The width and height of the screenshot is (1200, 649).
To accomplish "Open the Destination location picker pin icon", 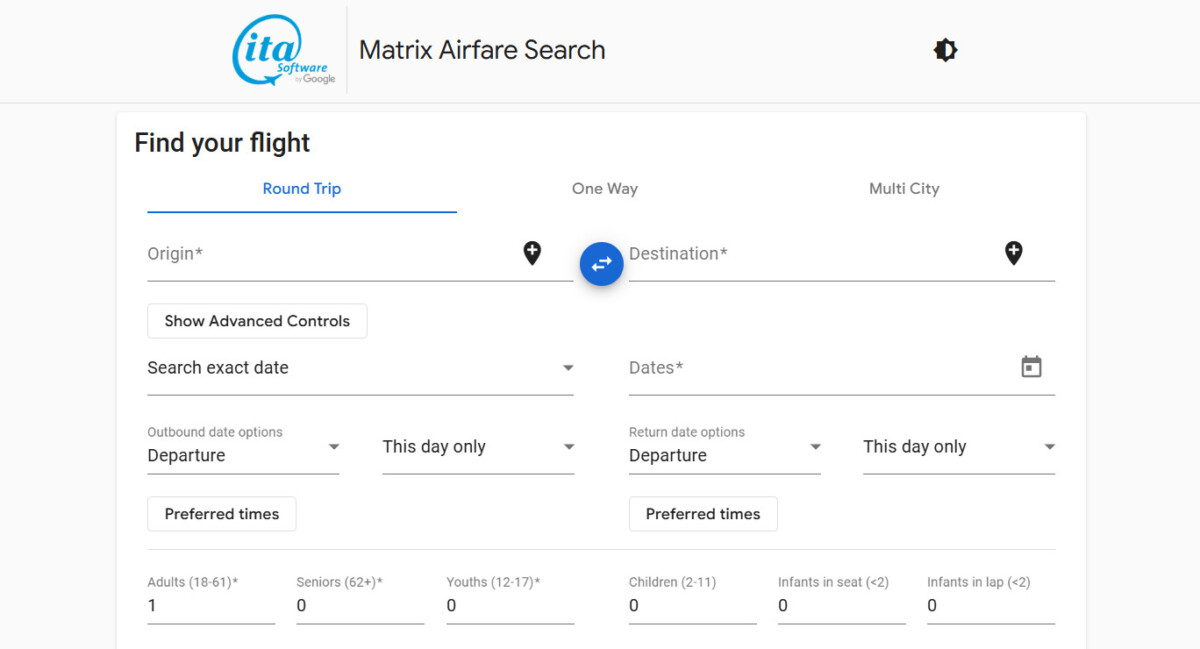I will tap(1013, 253).
